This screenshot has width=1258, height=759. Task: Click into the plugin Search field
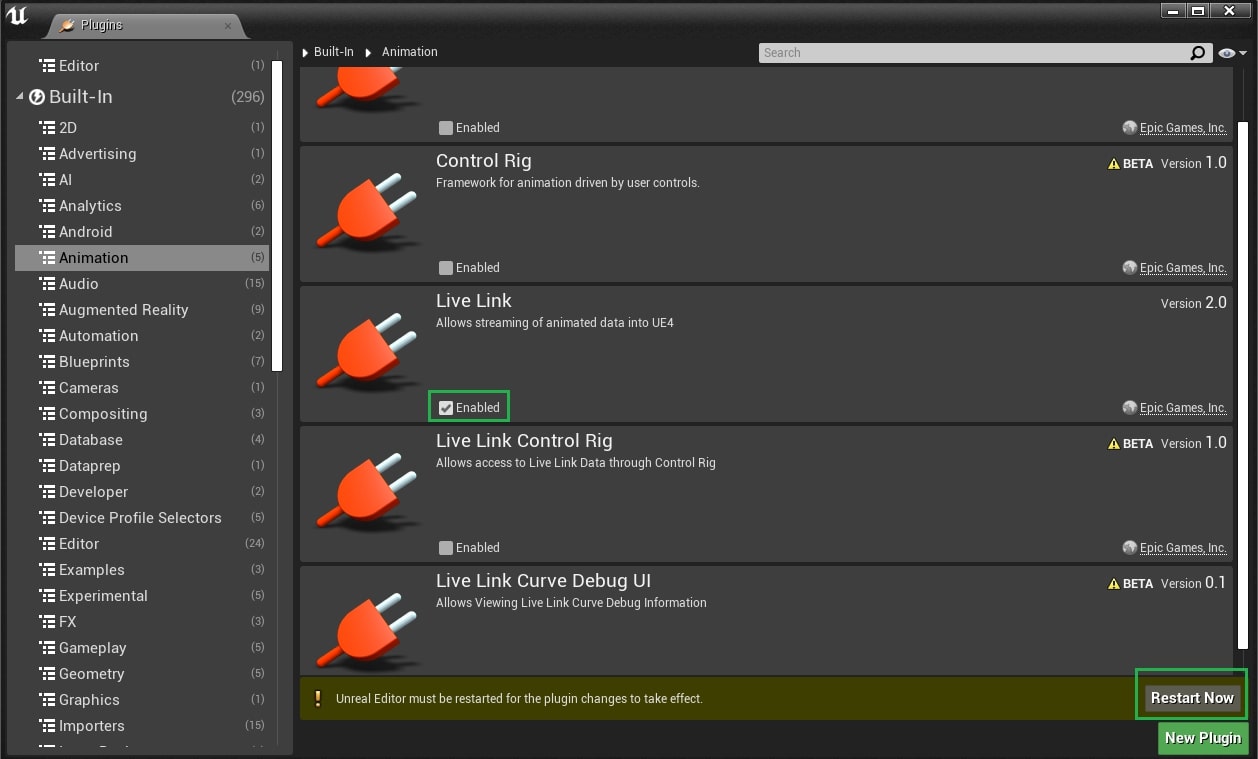coord(970,53)
